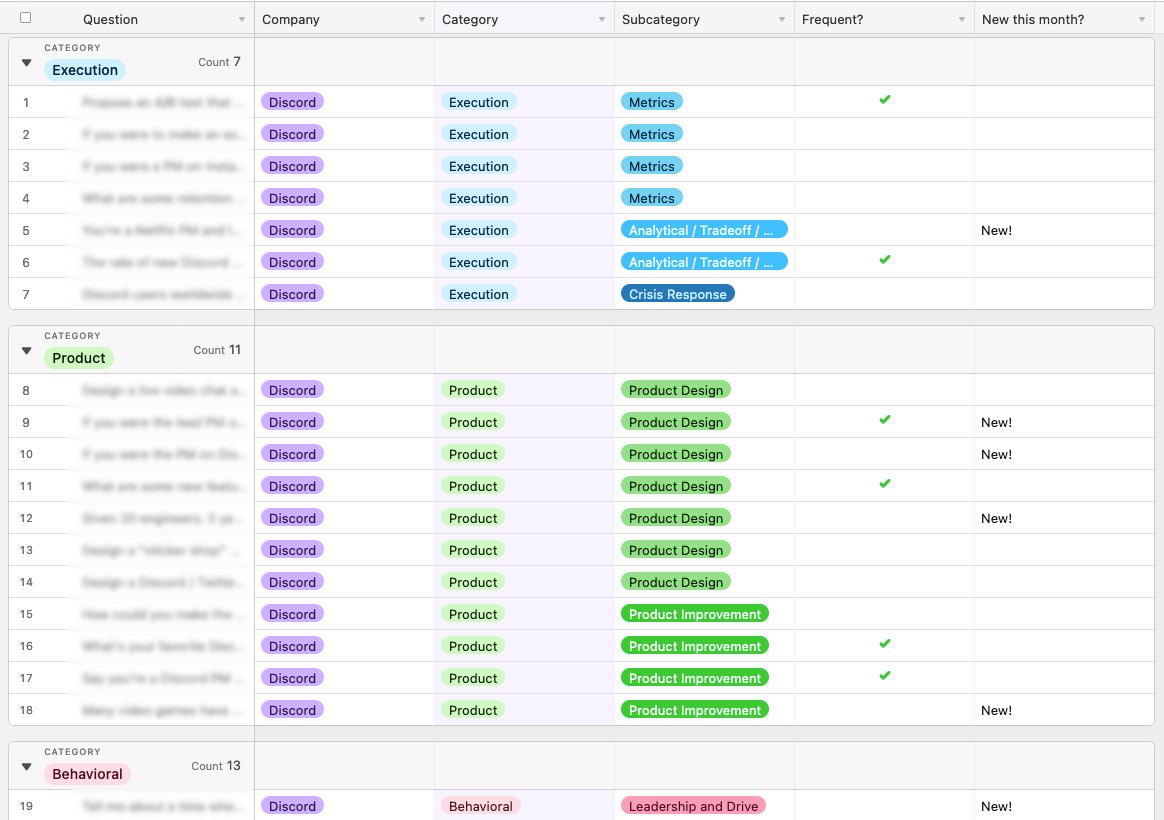Click Product Improvement tag in row 15
This screenshot has height=820, width=1164.
(695, 614)
